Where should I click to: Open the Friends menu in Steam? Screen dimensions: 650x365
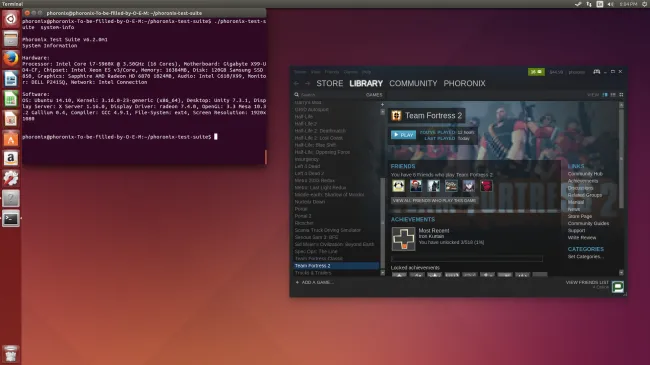click(332, 72)
